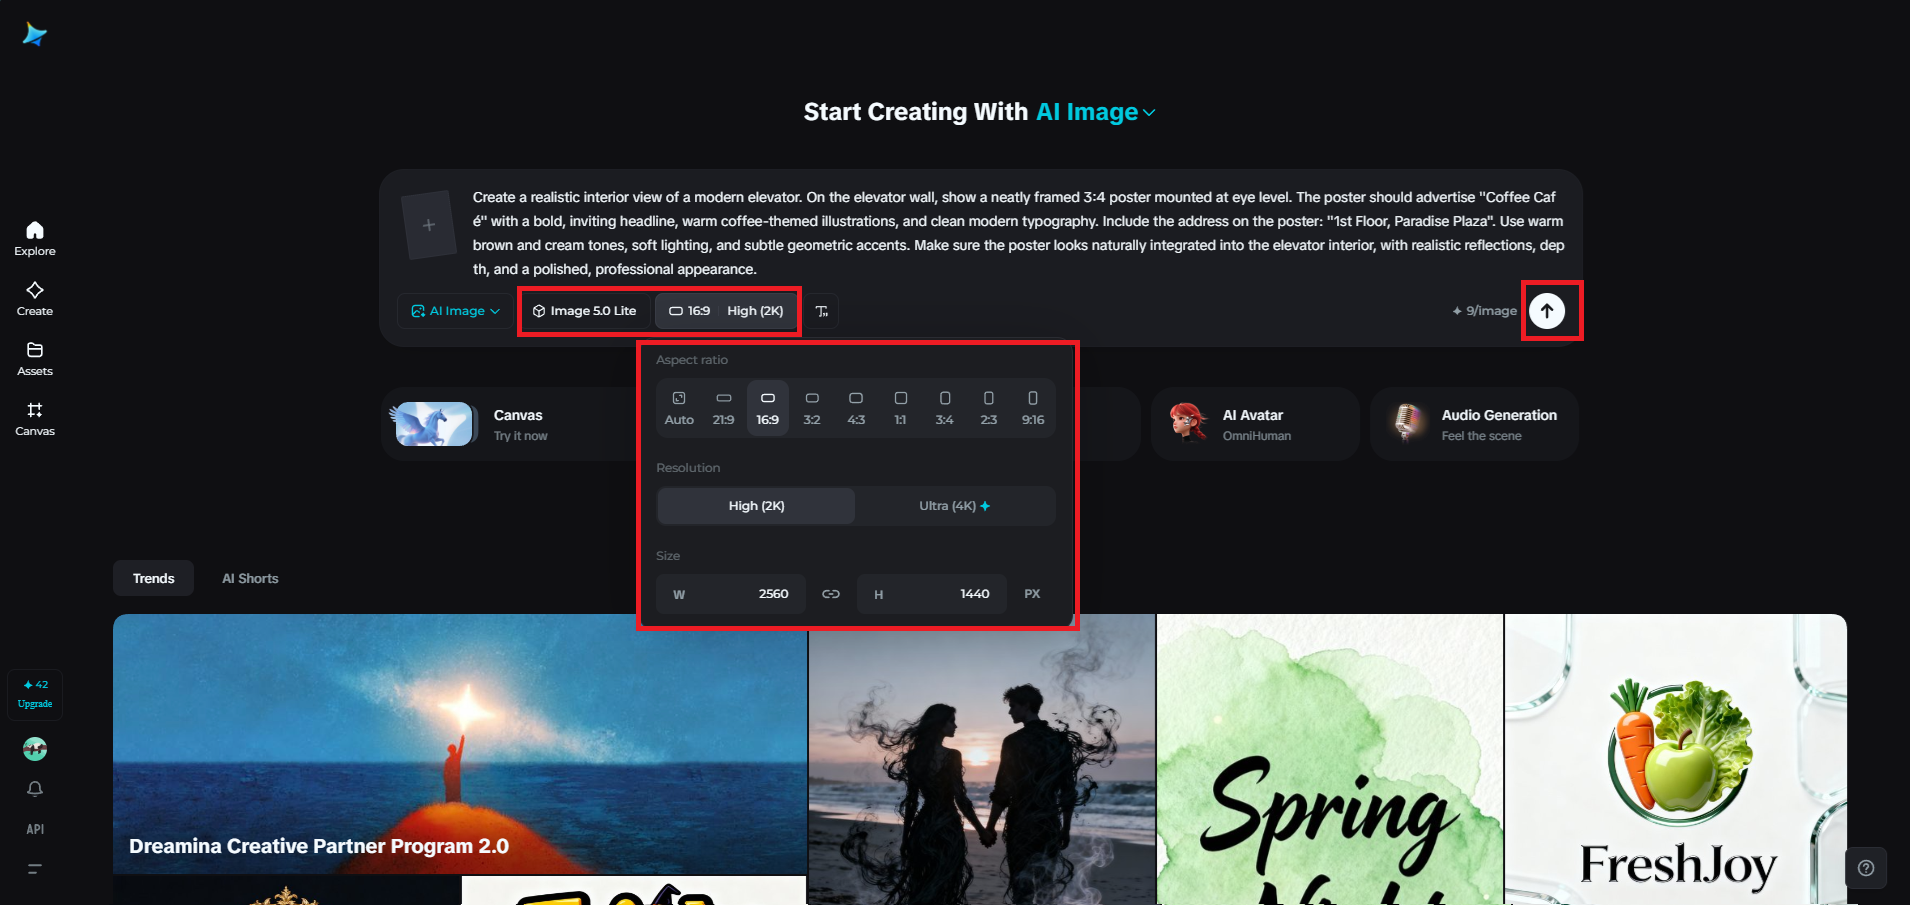This screenshot has height=905, width=1910.
Task: Expand the AI Image heading dropdown
Action: coord(1096,112)
